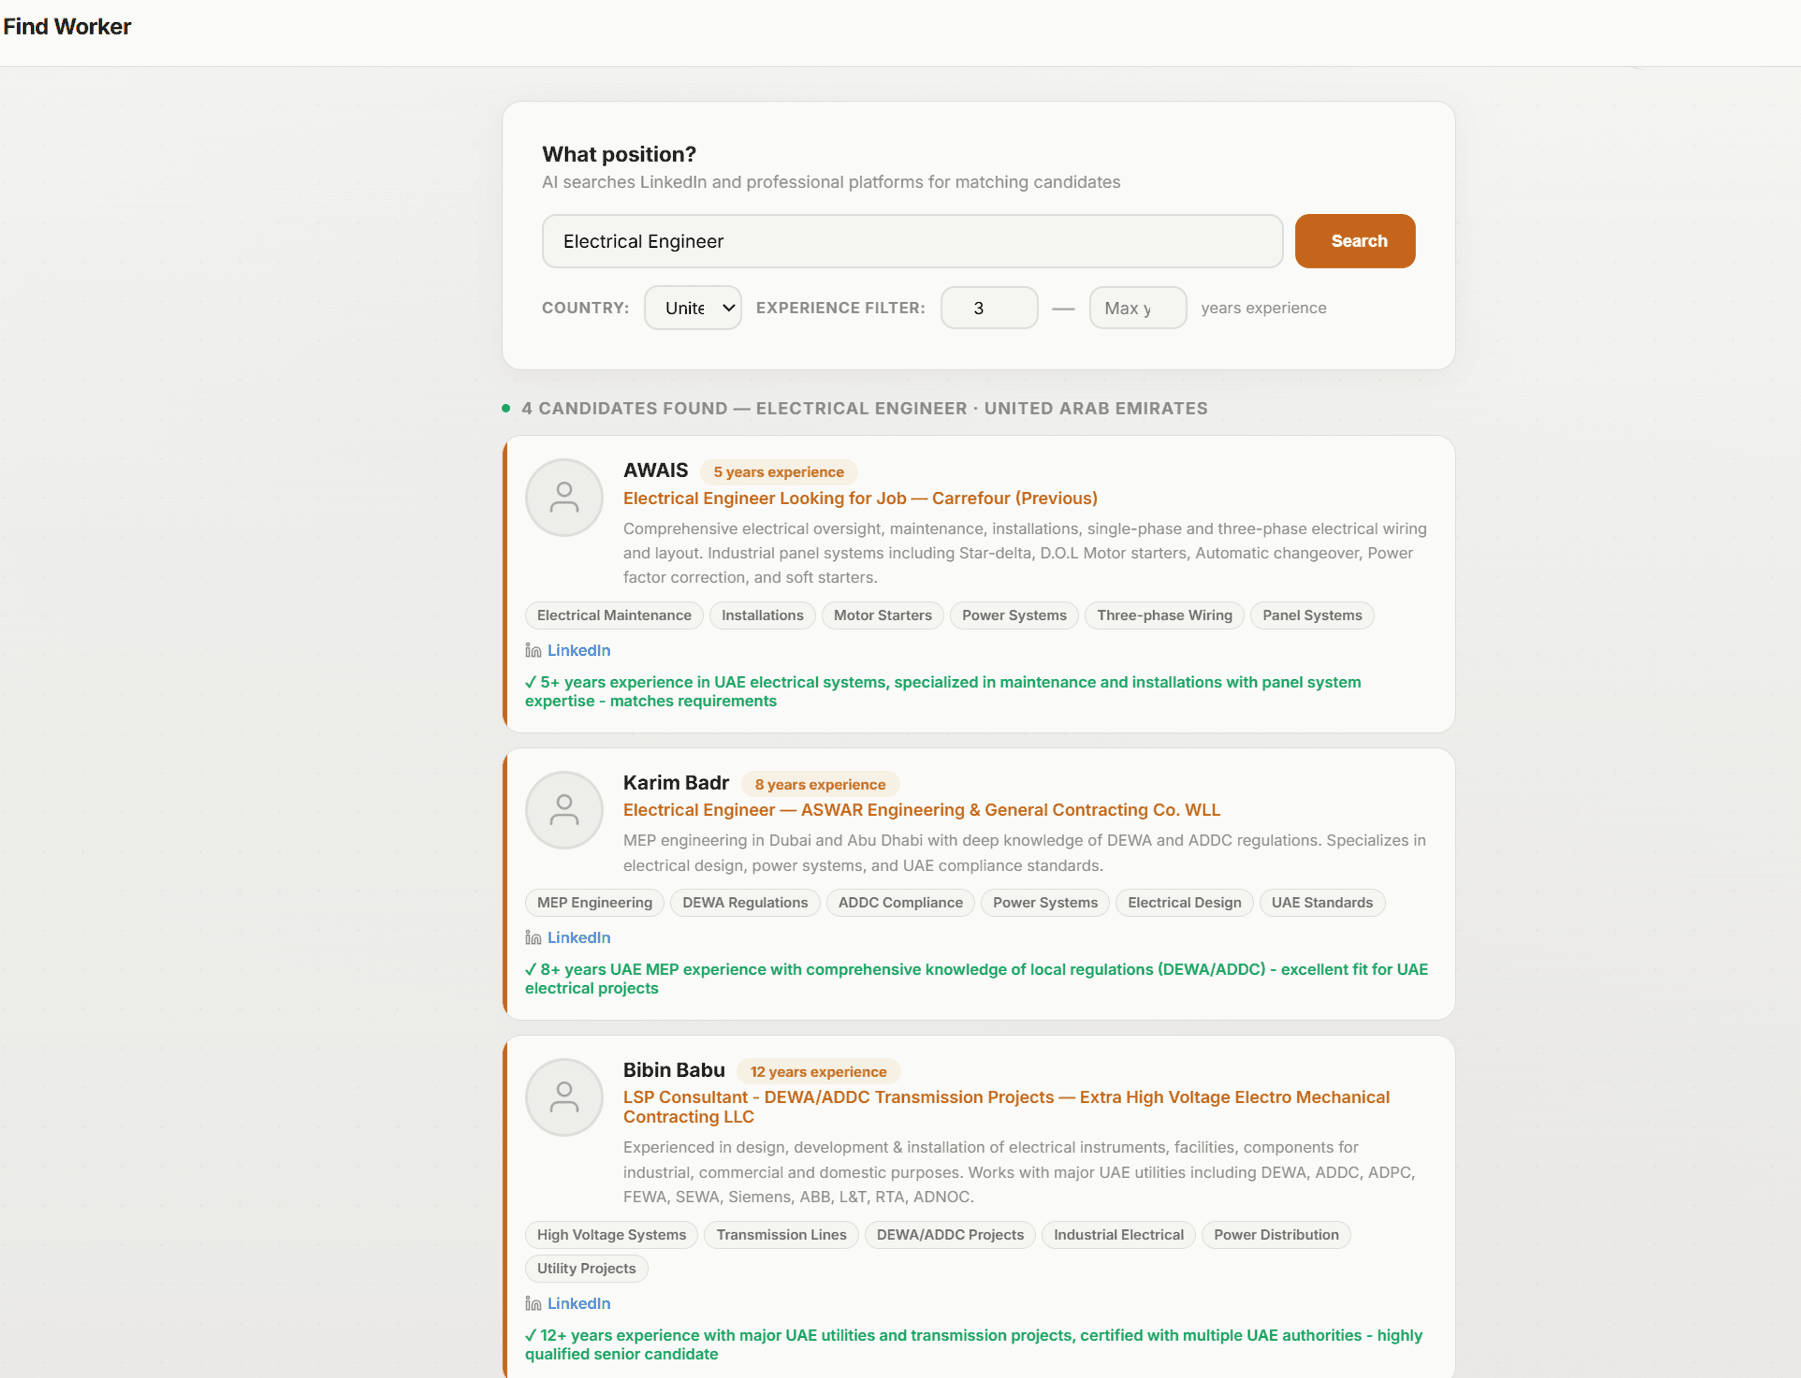Select the High Voltage Systems tag
Screen dimensions: 1801x1378
point(611,1235)
